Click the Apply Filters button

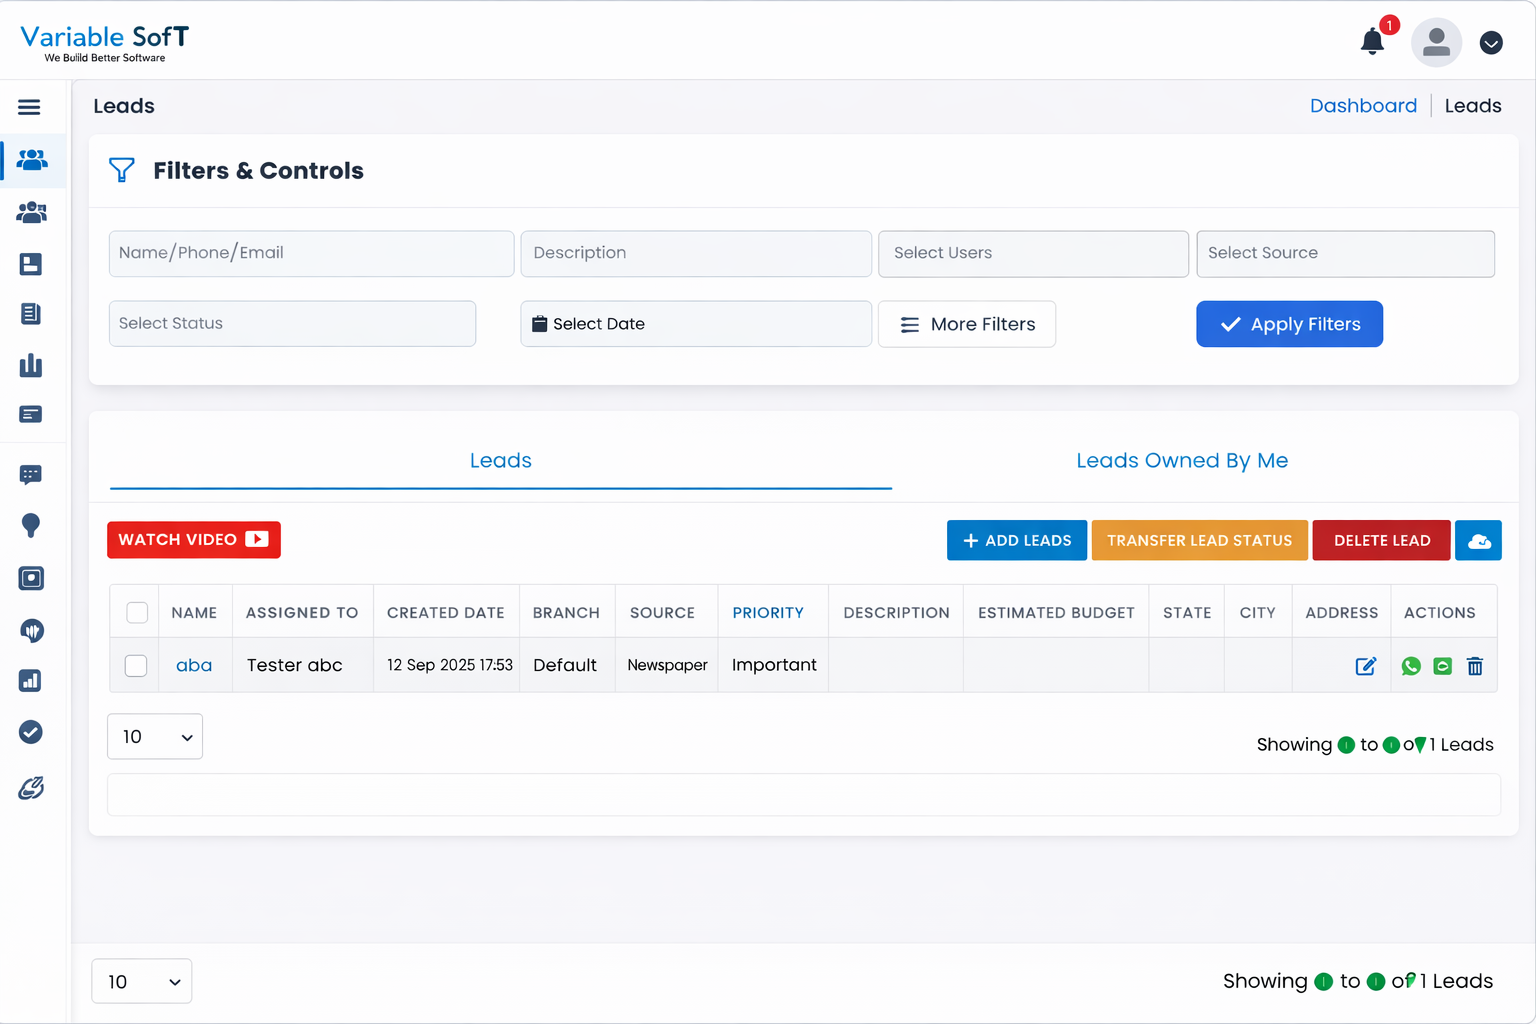tap(1289, 324)
